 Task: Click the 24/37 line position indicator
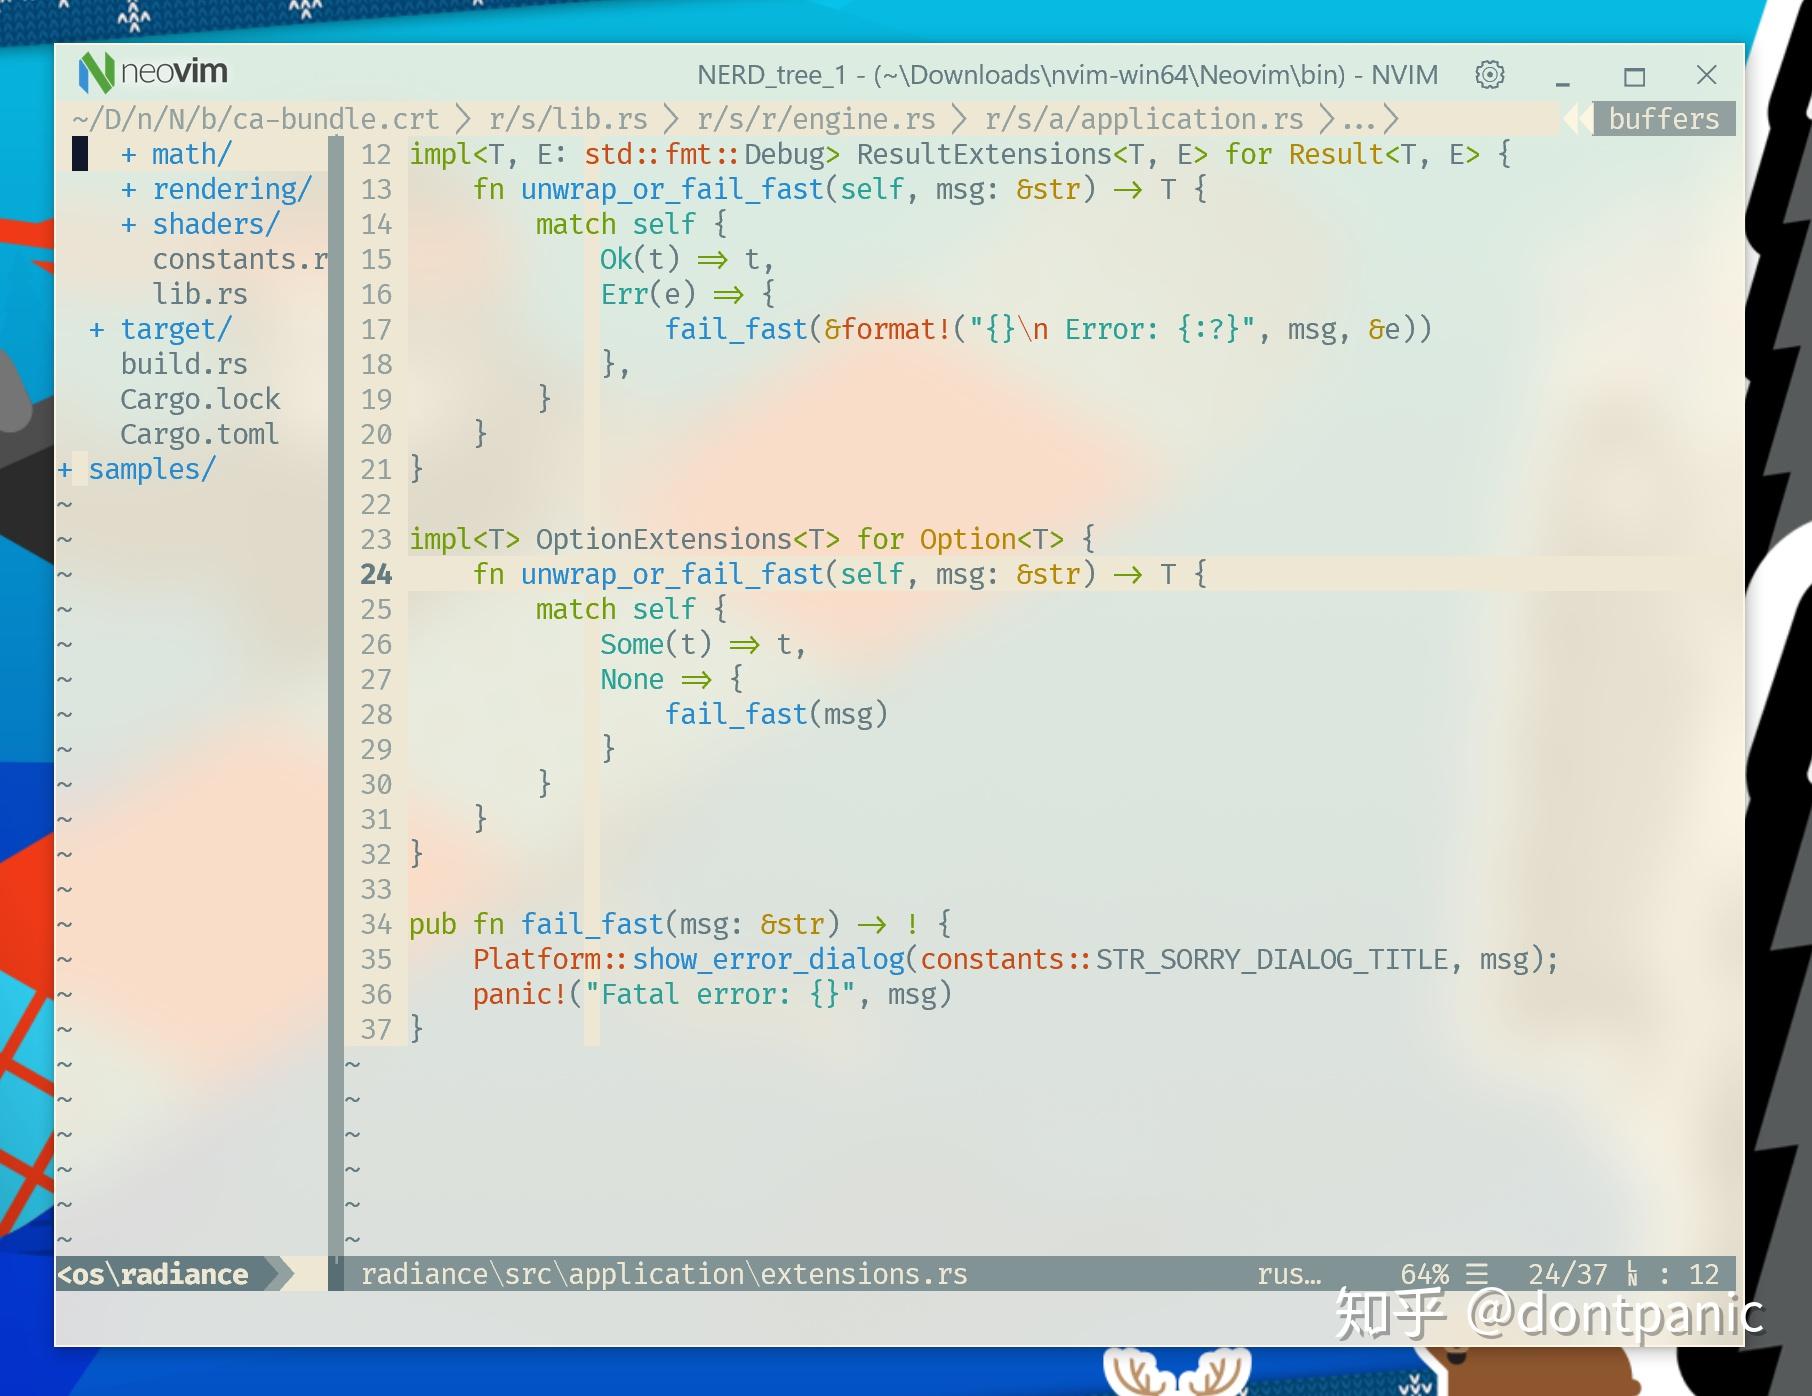[1568, 1274]
